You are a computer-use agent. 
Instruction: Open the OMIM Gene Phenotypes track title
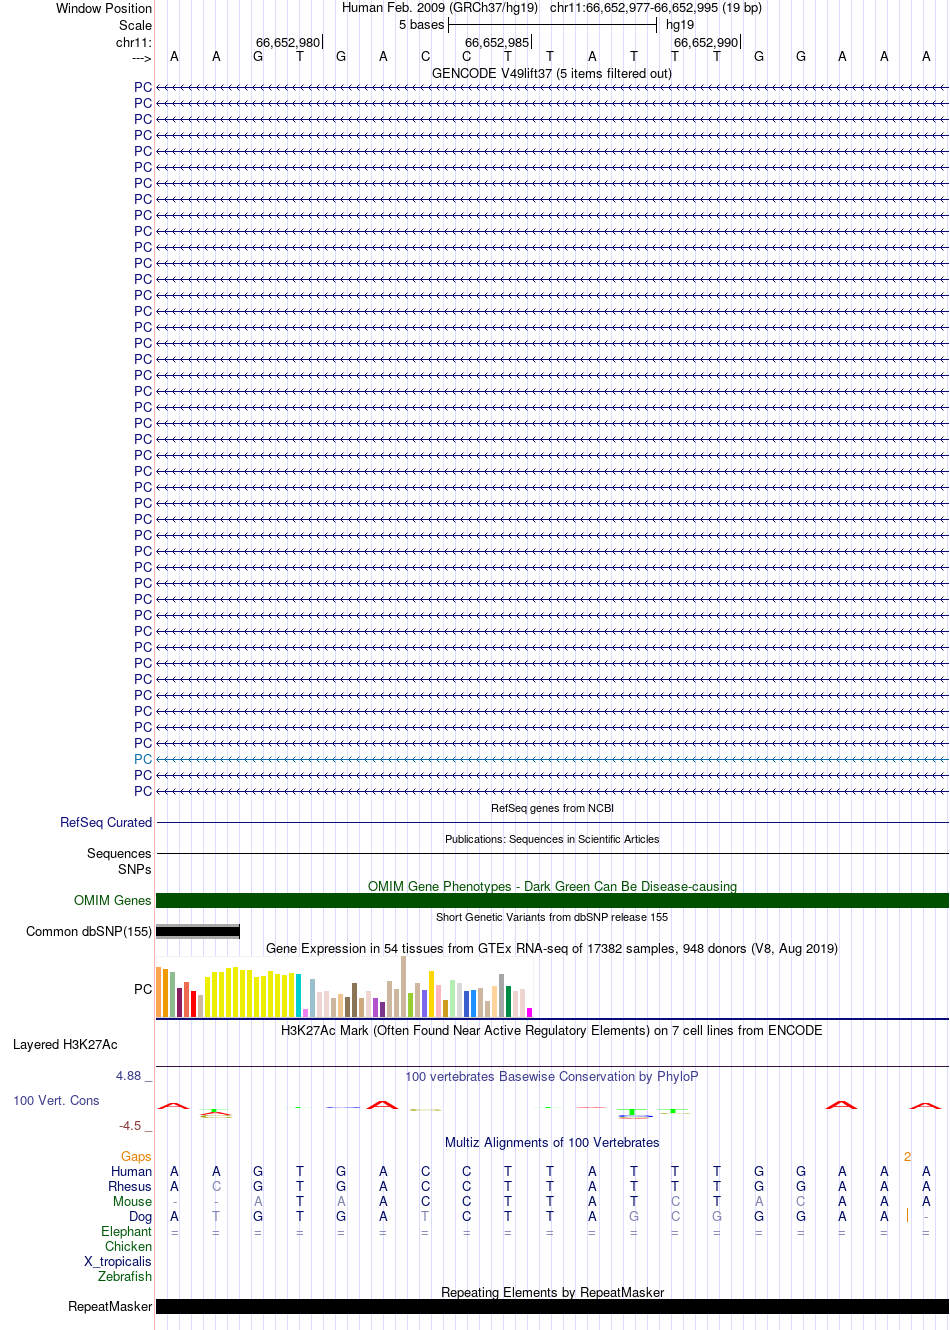(552, 886)
